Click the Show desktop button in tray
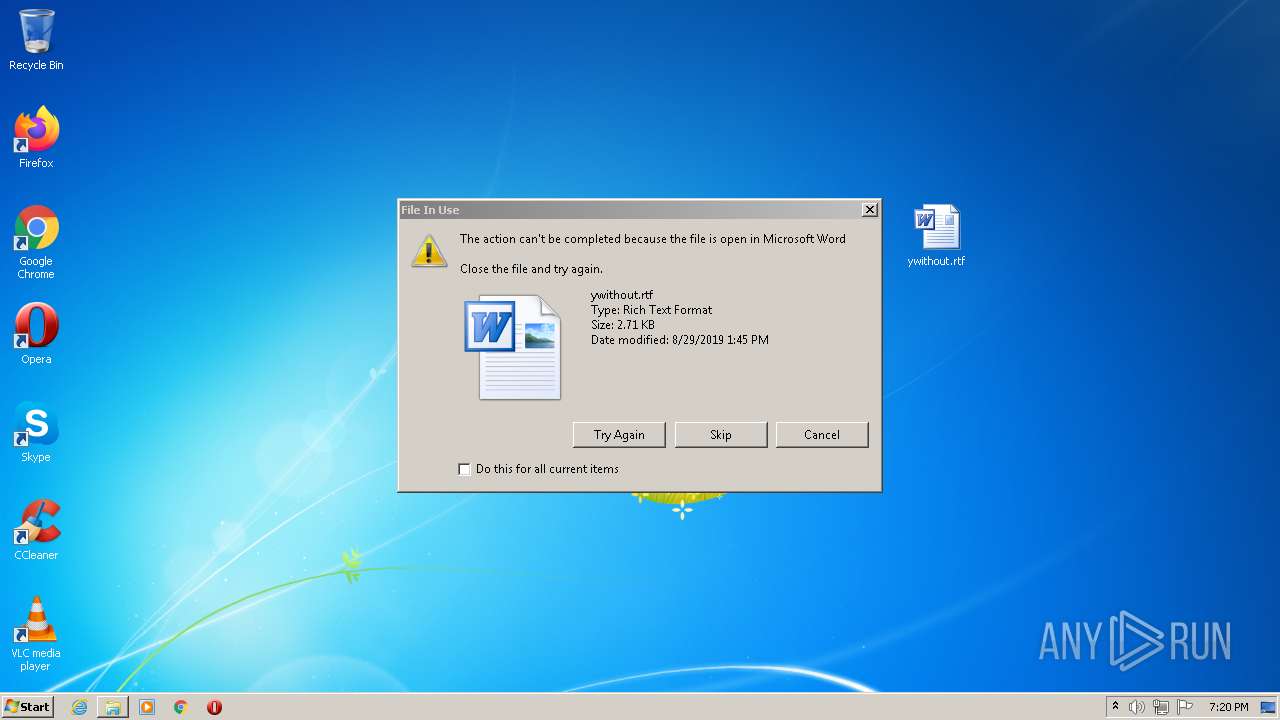1280x720 pixels. (x=1268, y=707)
